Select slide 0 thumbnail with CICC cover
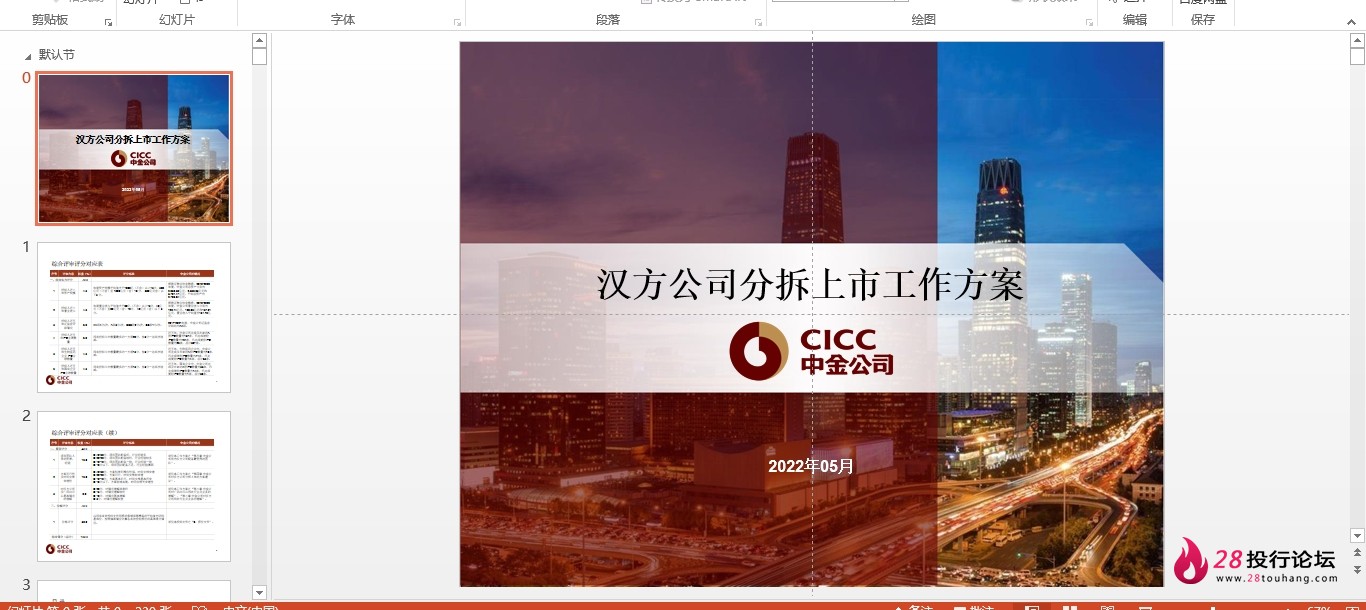The height and width of the screenshot is (610, 1366). click(134, 148)
